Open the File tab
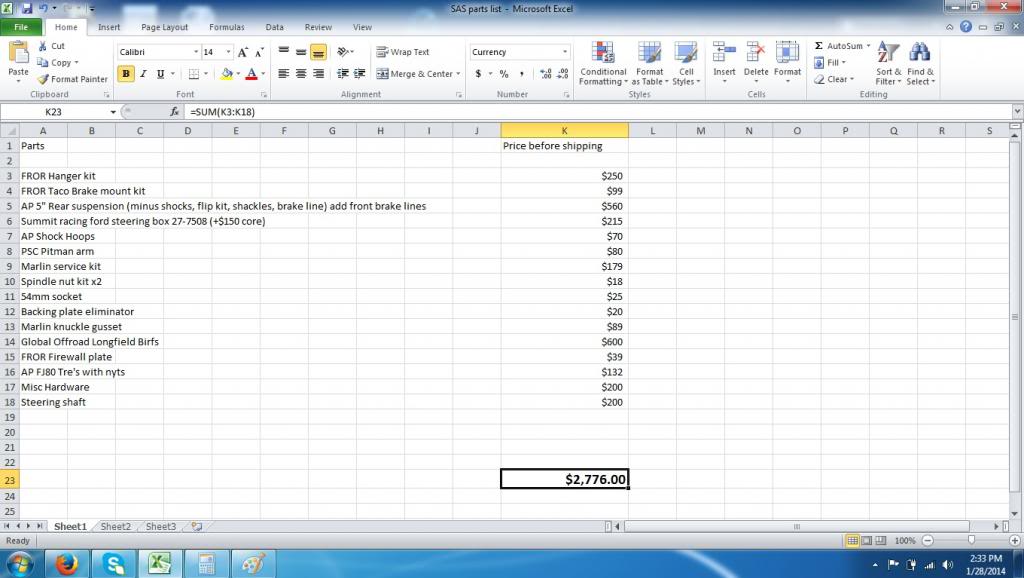Image resolution: width=1024 pixels, height=578 pixels. [x=21, y=27]
